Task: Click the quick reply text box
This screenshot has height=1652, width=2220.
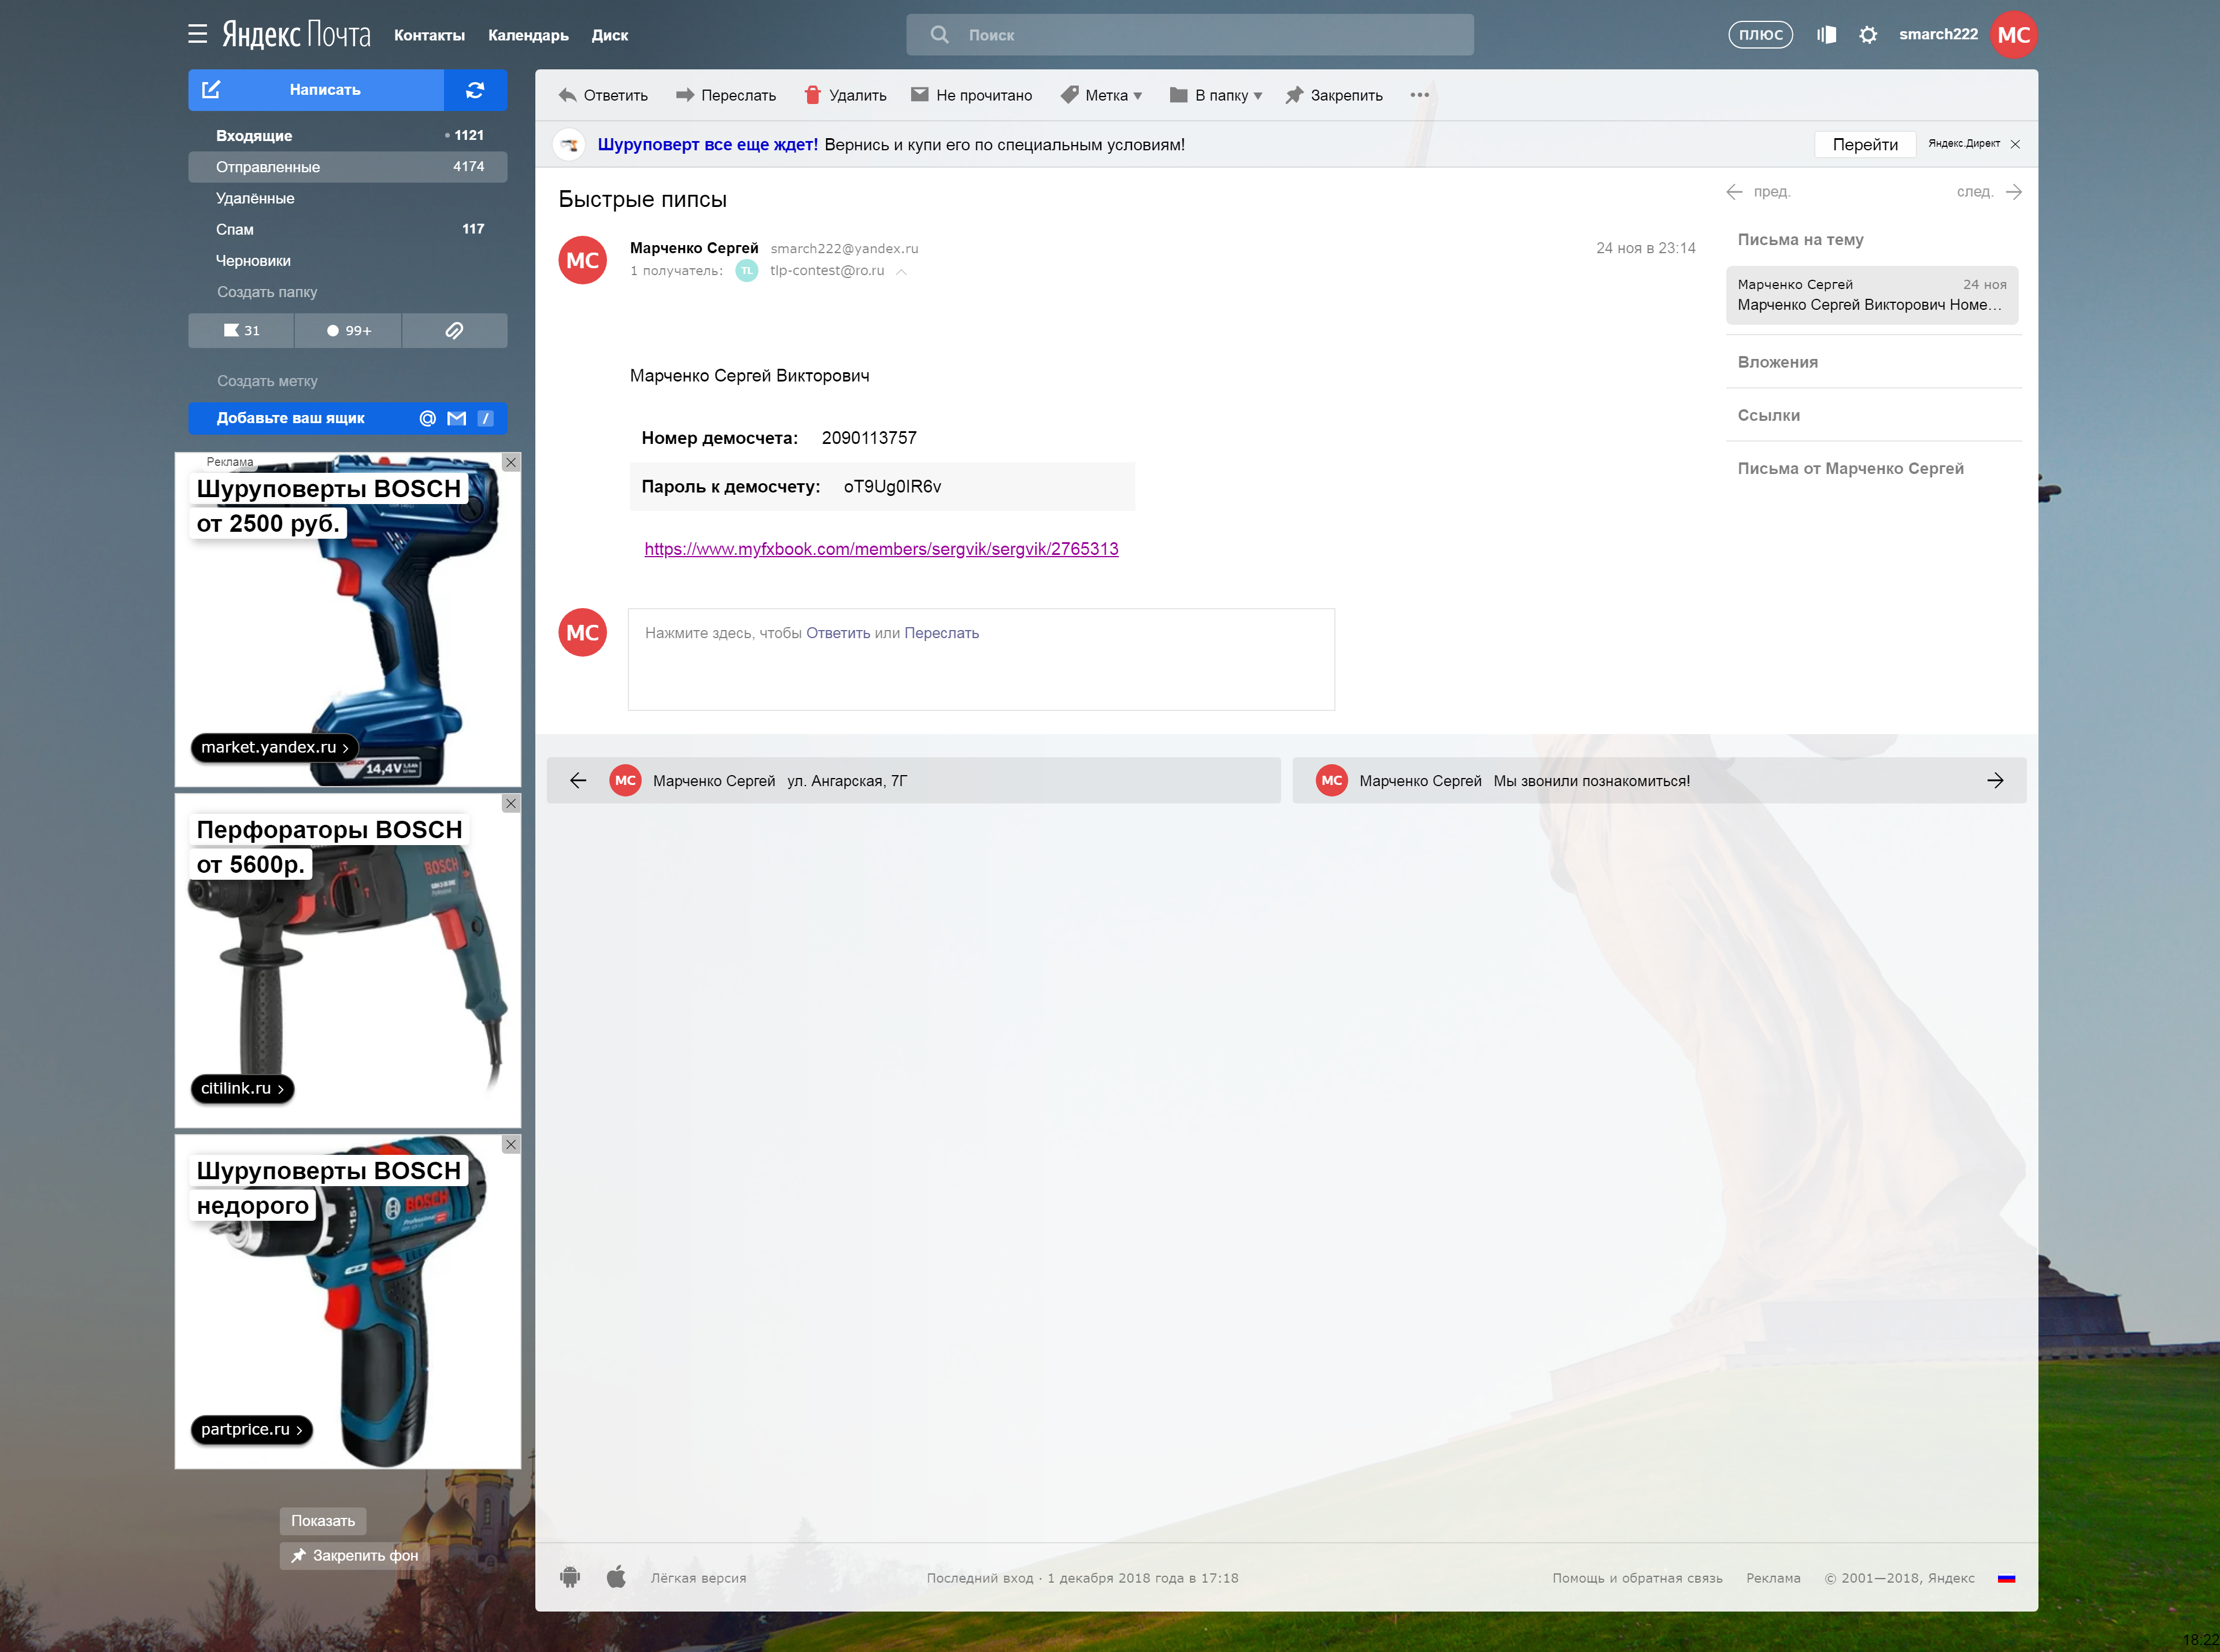Action: click(x=981, y=659)
